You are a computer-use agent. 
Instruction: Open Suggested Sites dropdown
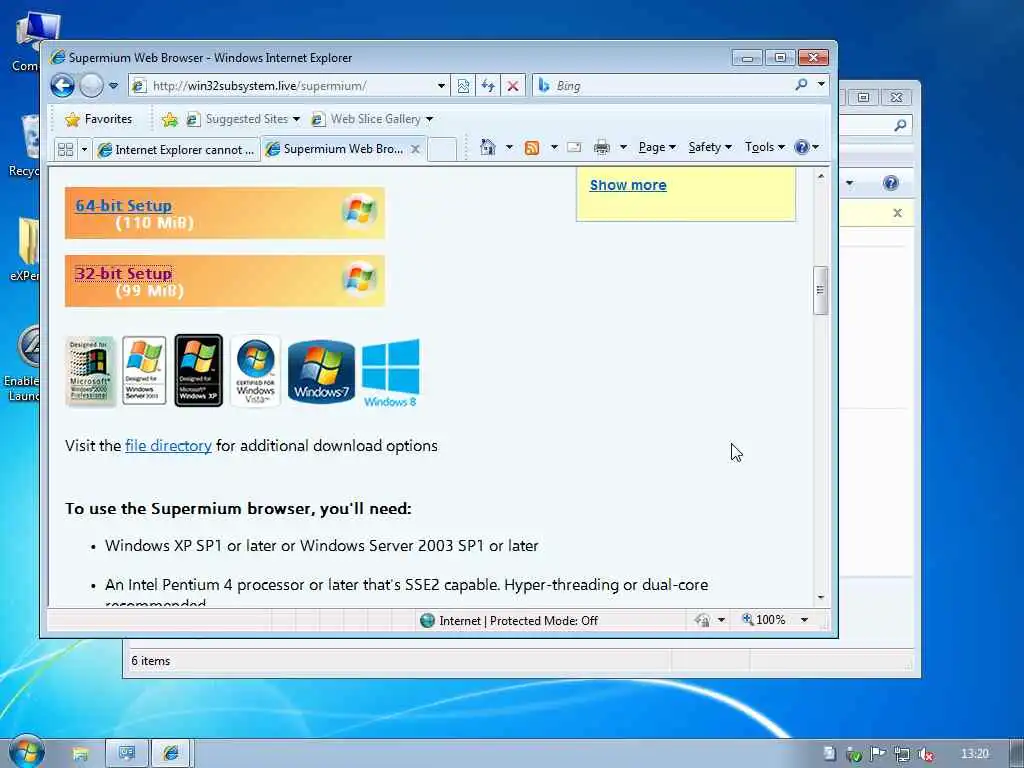[x=244, y=119]
